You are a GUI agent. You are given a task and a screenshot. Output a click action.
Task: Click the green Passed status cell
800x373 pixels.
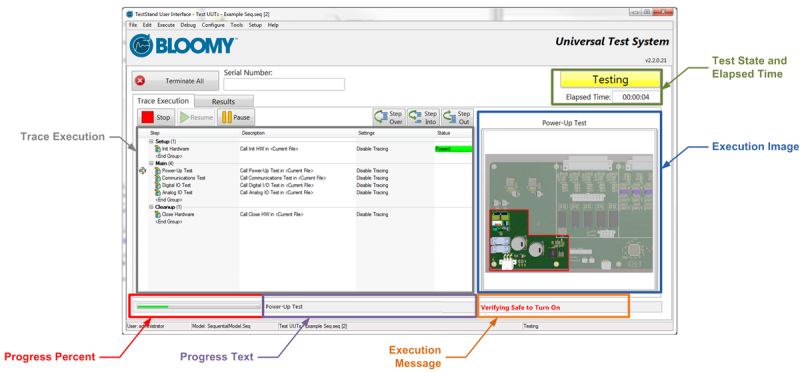coord(453,149)
